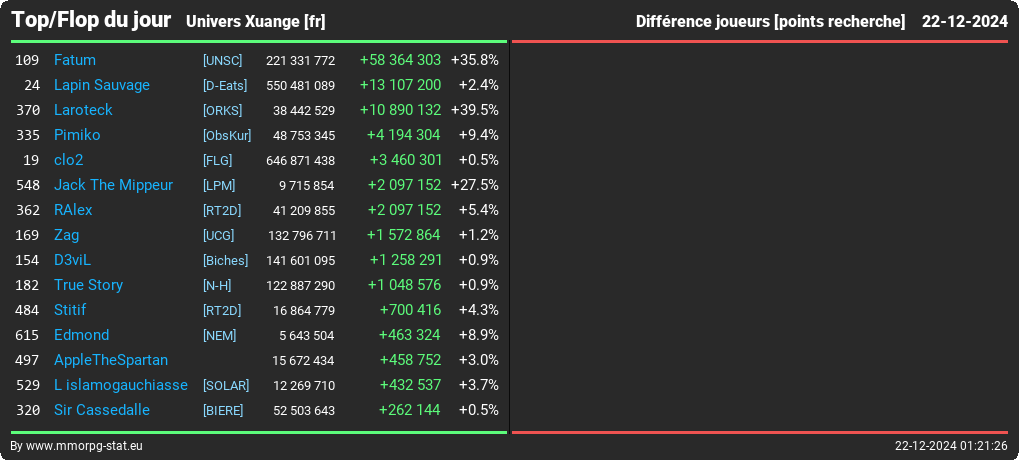Screen dimensions: 1019x460
Task: Select player name Laroteck
Action: point(83,110)
